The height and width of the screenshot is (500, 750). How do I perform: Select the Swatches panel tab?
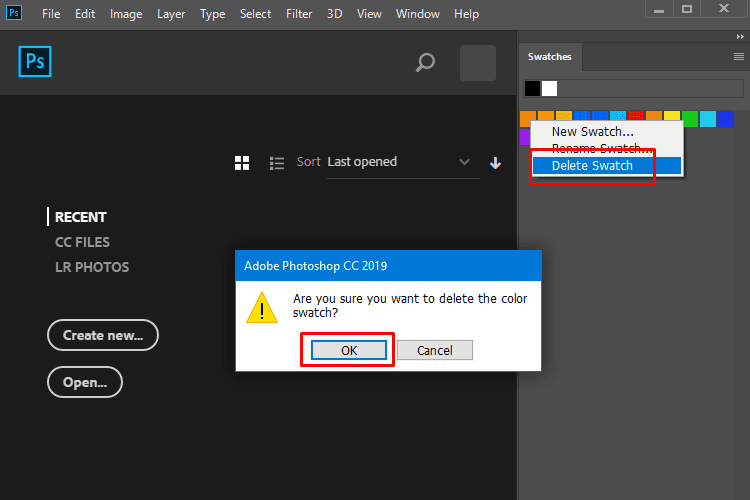pos(550,56)
